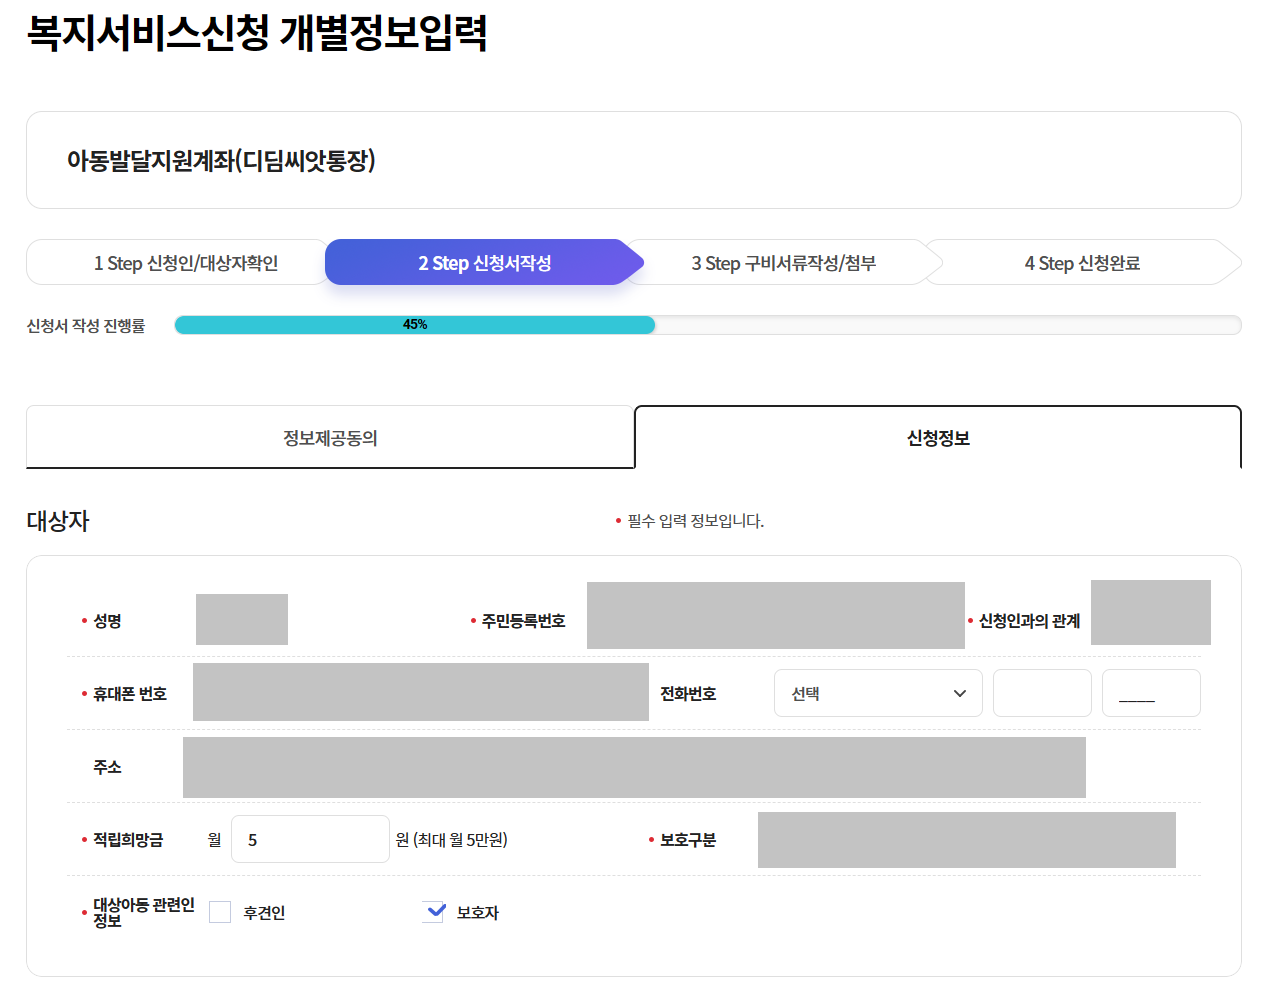Click the 적립희망금 amount input showing 5
The image size is (1269, 988).
(310, 838)
